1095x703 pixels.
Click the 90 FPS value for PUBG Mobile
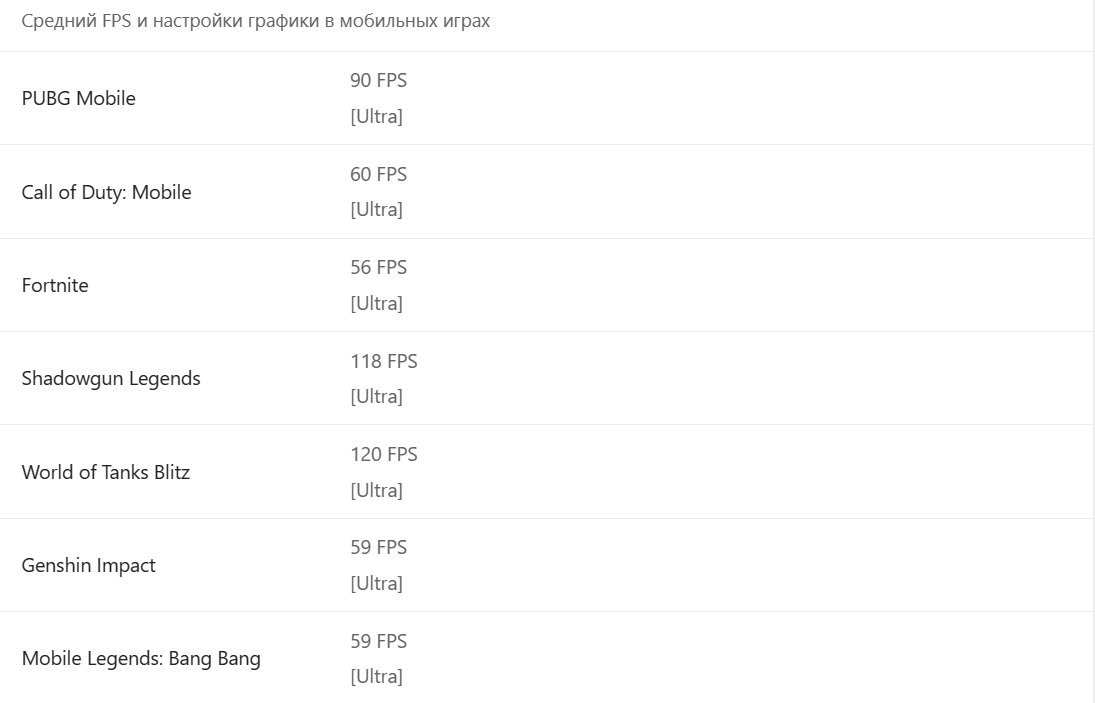[x=379, y=80]
